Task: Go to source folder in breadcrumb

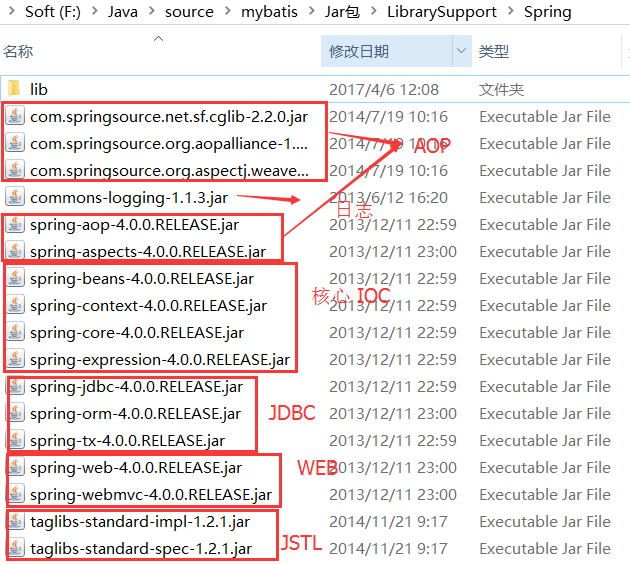Action: pos(189,12)
